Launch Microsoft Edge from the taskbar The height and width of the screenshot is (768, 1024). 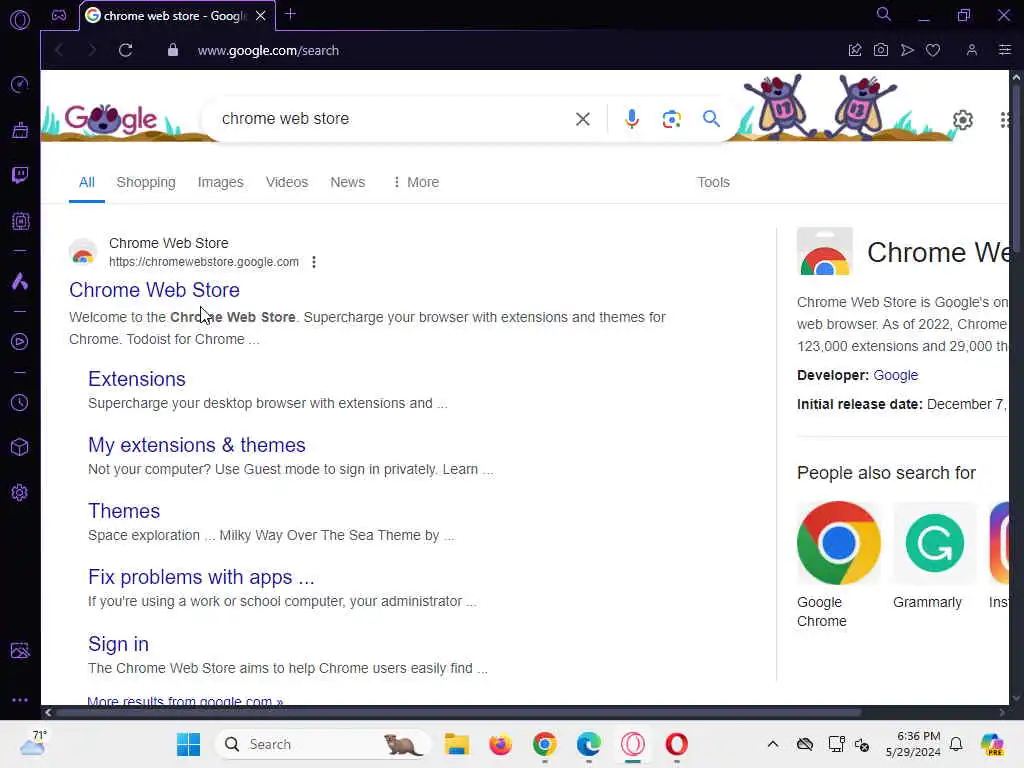click(x=588, y=744)
